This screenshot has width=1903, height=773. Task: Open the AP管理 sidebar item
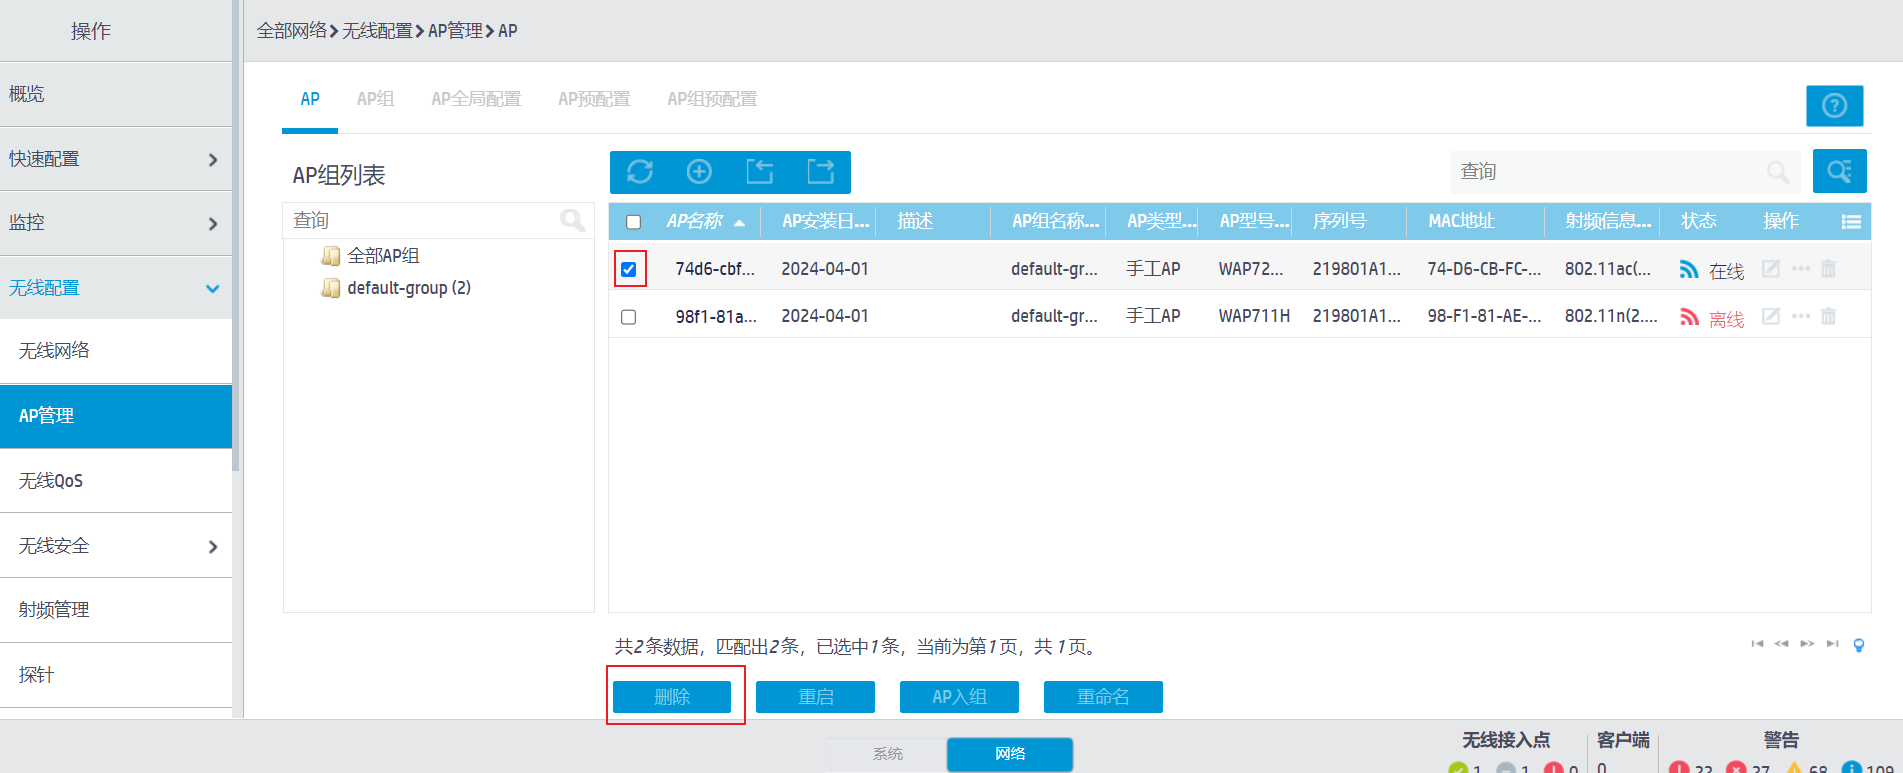click(116, 416)
